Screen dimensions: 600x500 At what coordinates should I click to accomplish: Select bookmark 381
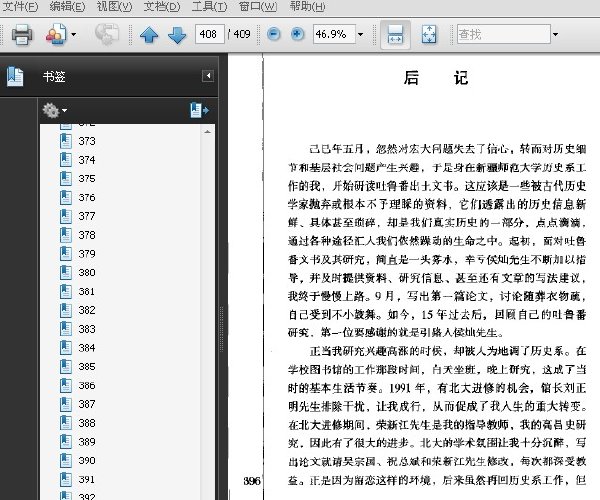tap(87, 292)
